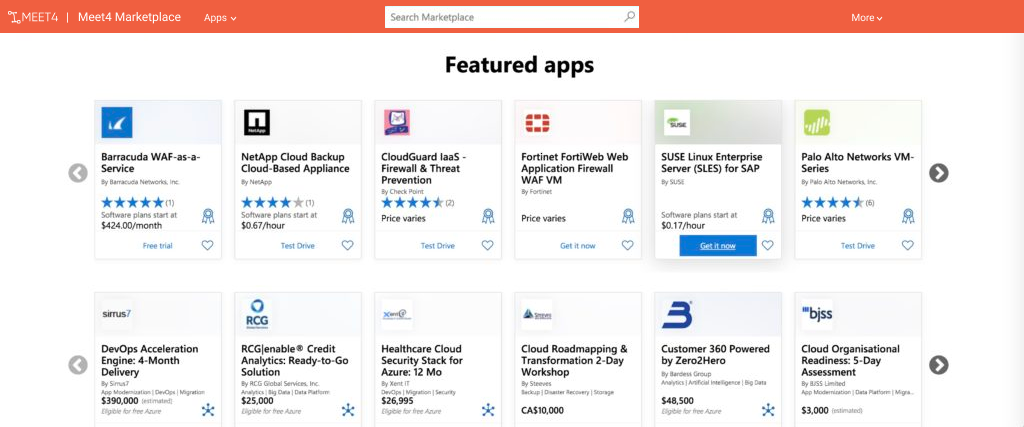Click the Search Marketplace input field
The image size is (1024, 427).
click(511, 17)
